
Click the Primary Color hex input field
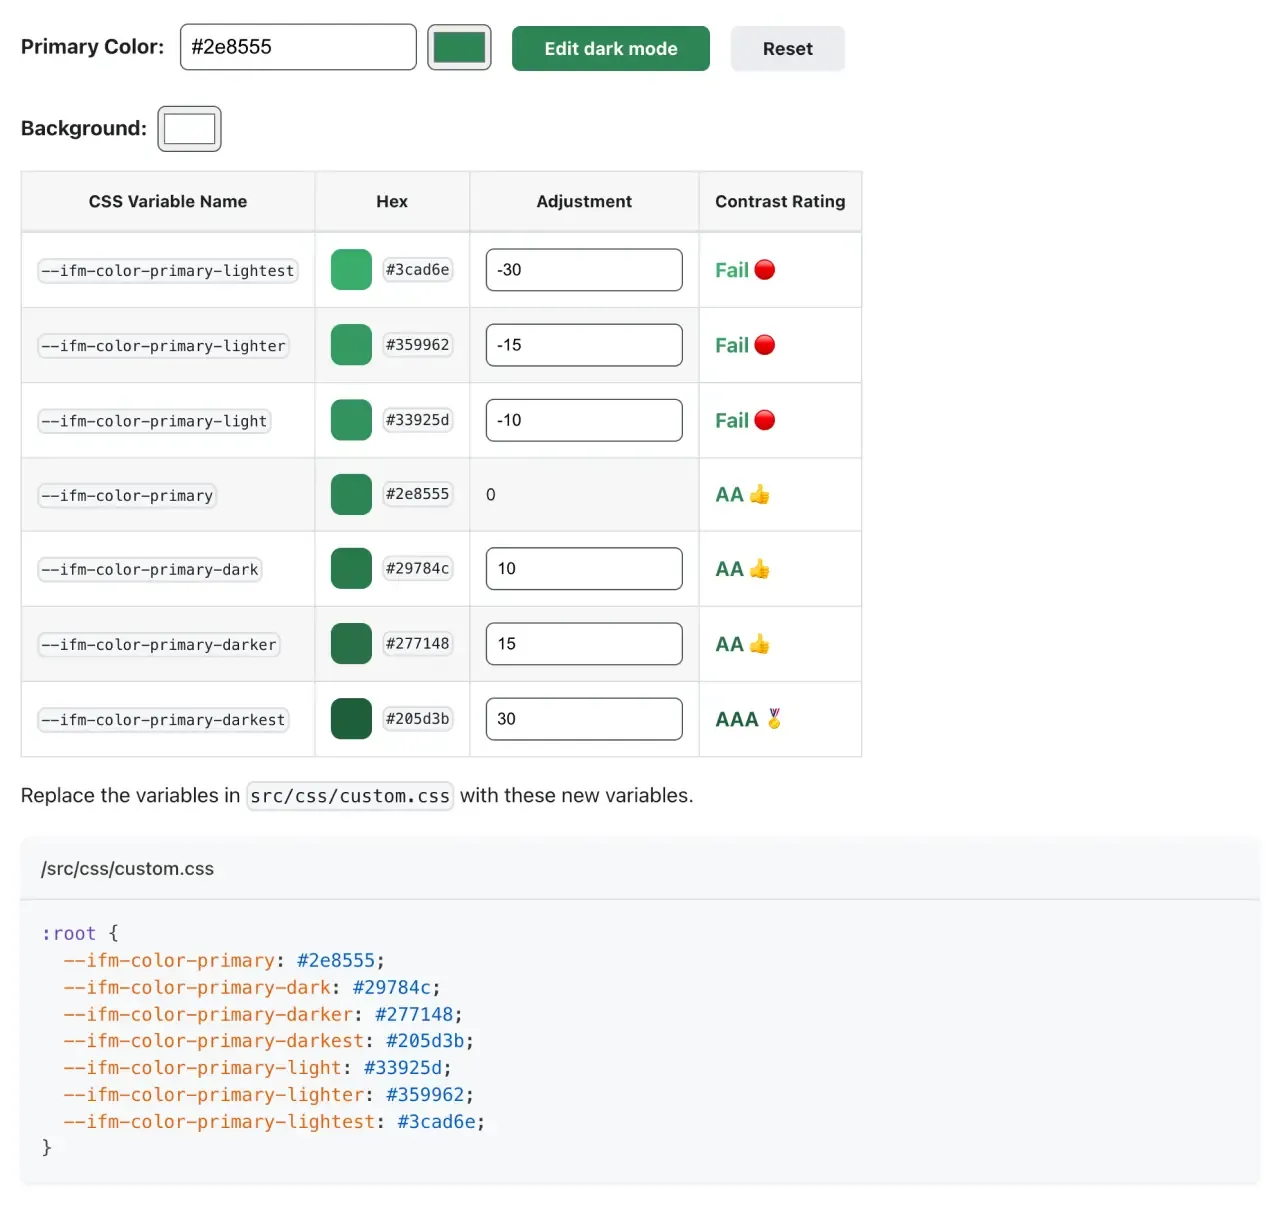[x=298, y=47]
